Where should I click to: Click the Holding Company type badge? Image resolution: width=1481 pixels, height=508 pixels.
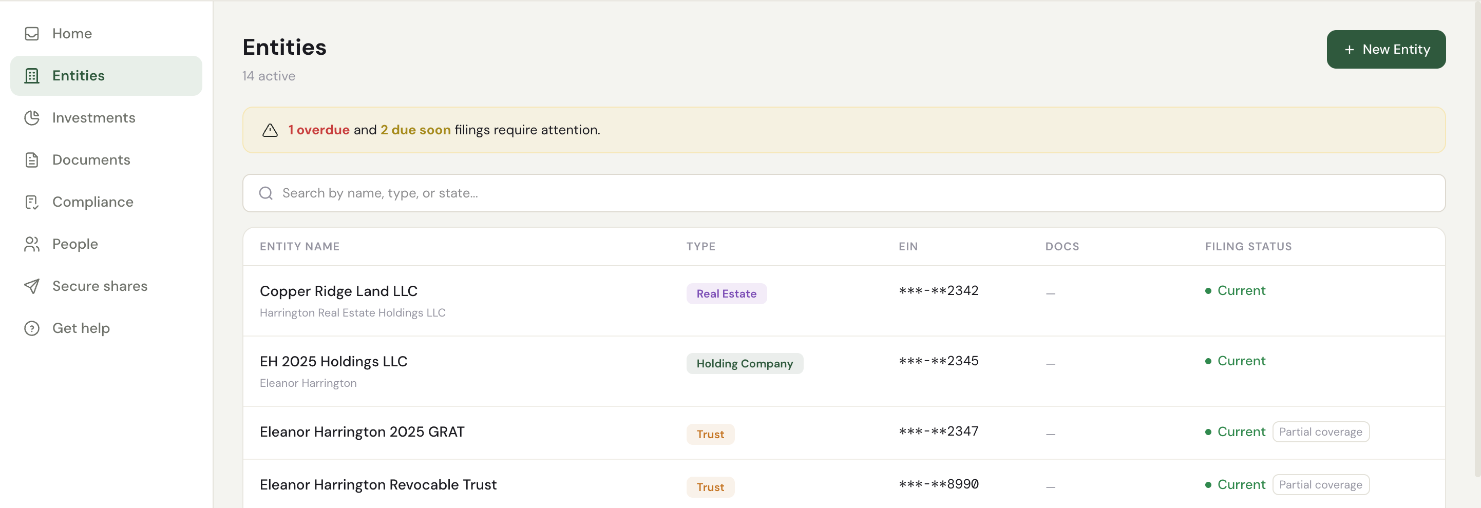[x=745, y=364]
